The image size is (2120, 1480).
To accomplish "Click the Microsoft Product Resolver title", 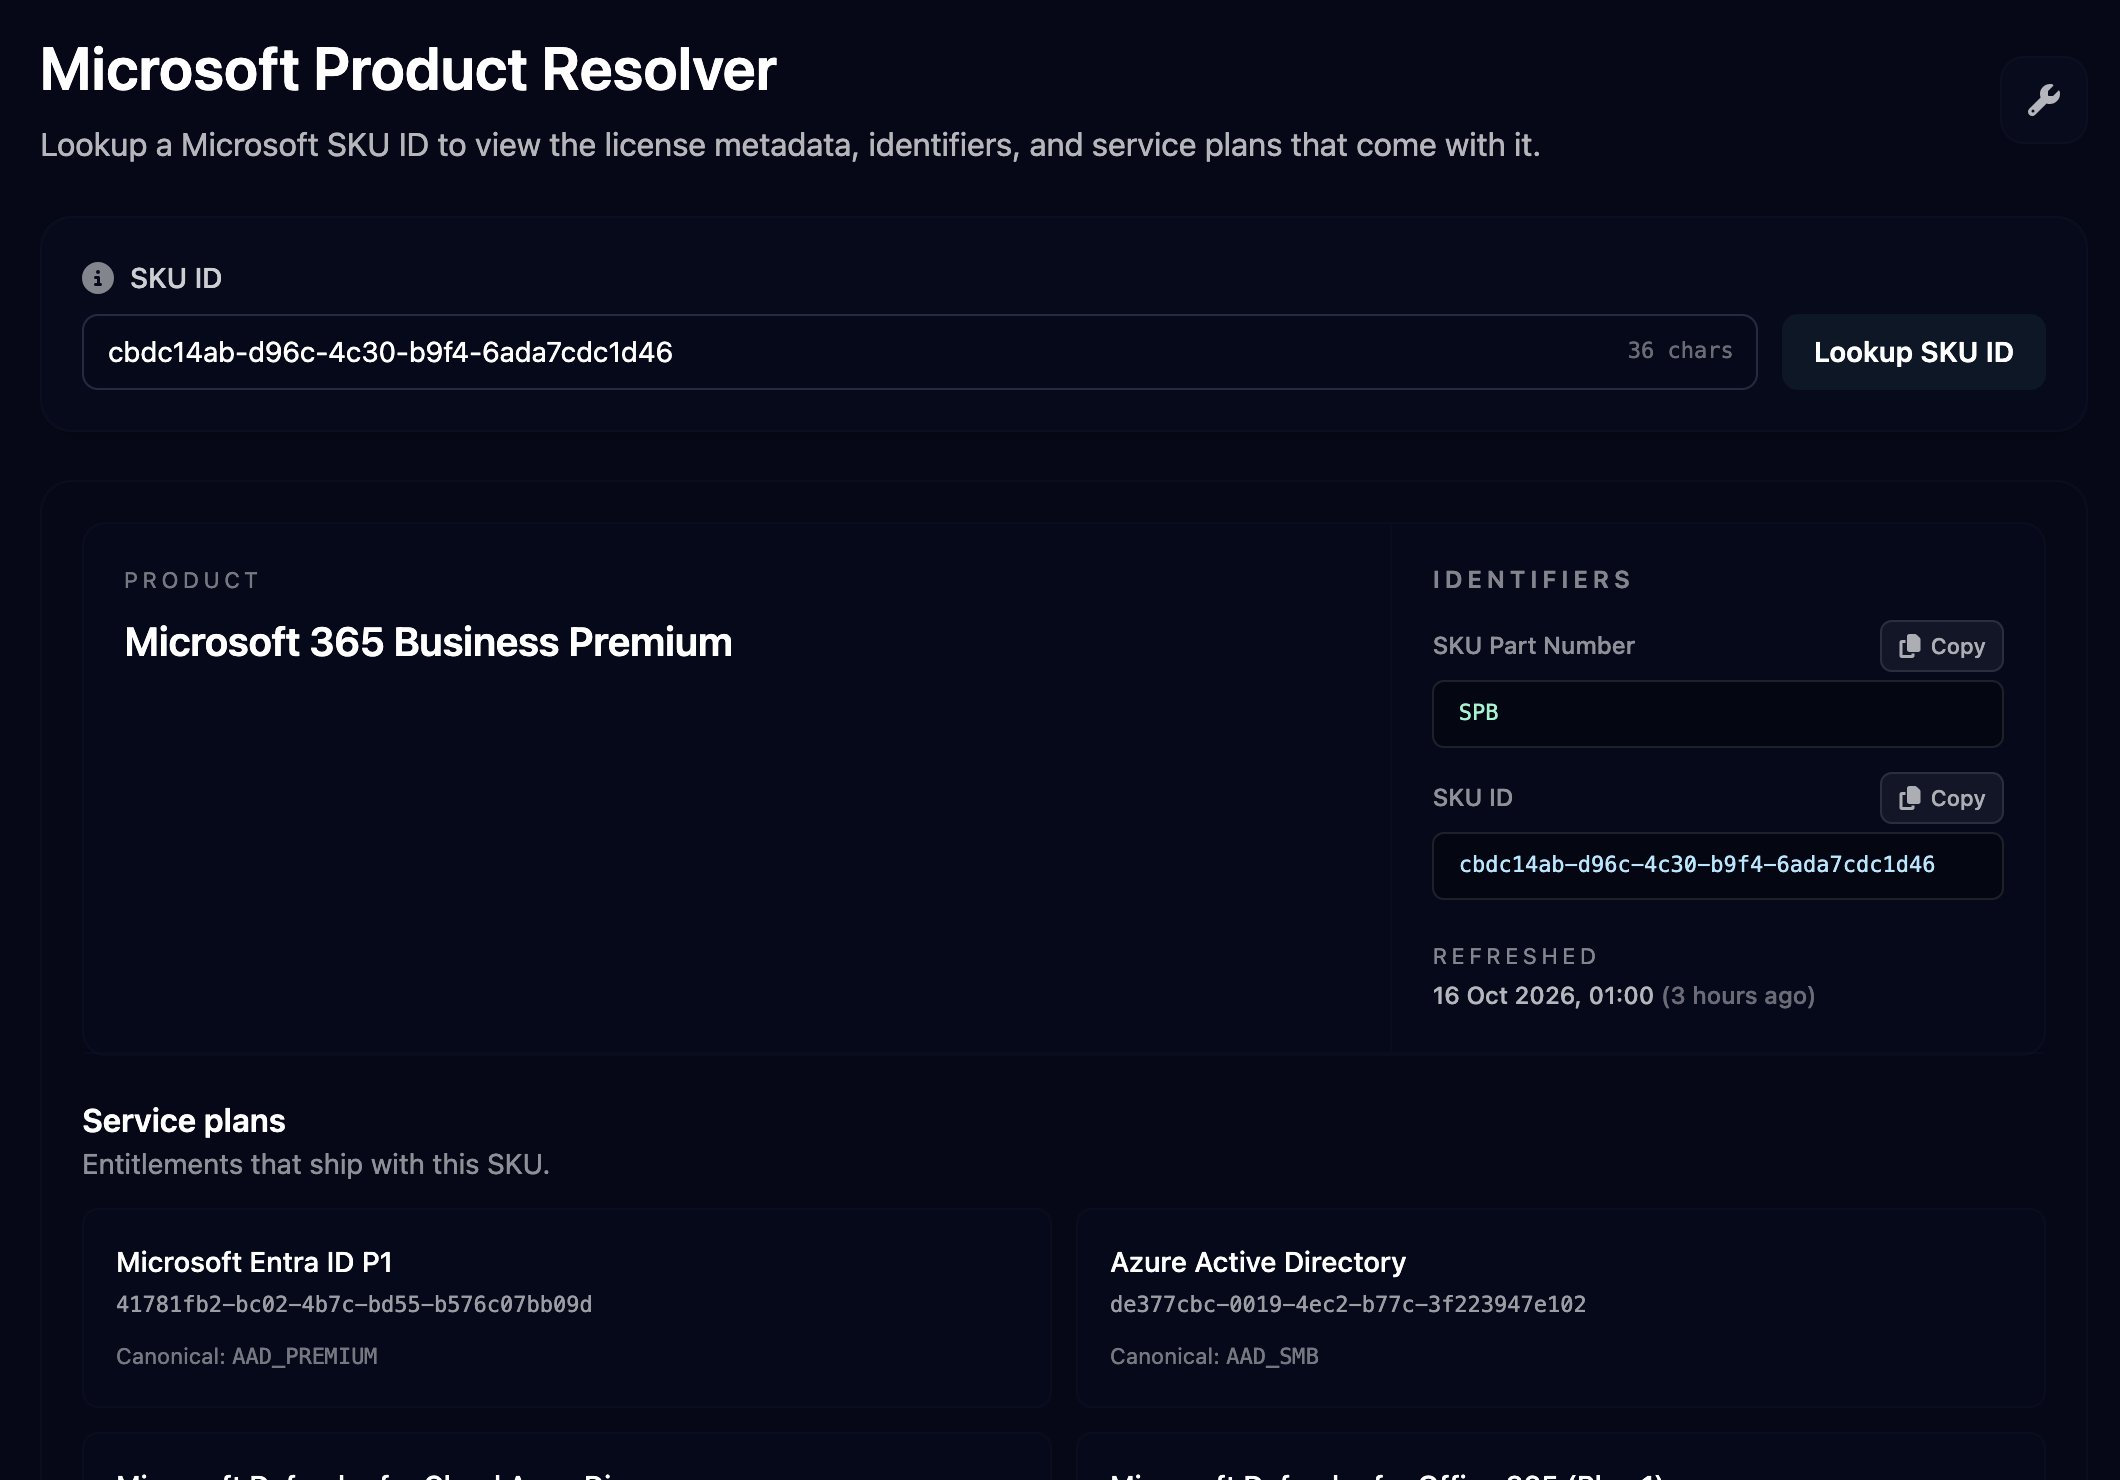I will [408, 70].
